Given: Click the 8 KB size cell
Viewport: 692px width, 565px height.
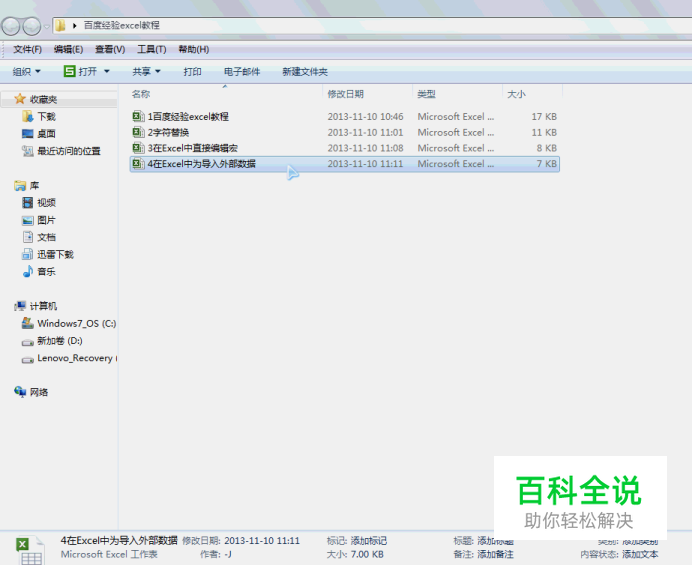Looking at the screenshot, I should point(547,148).
